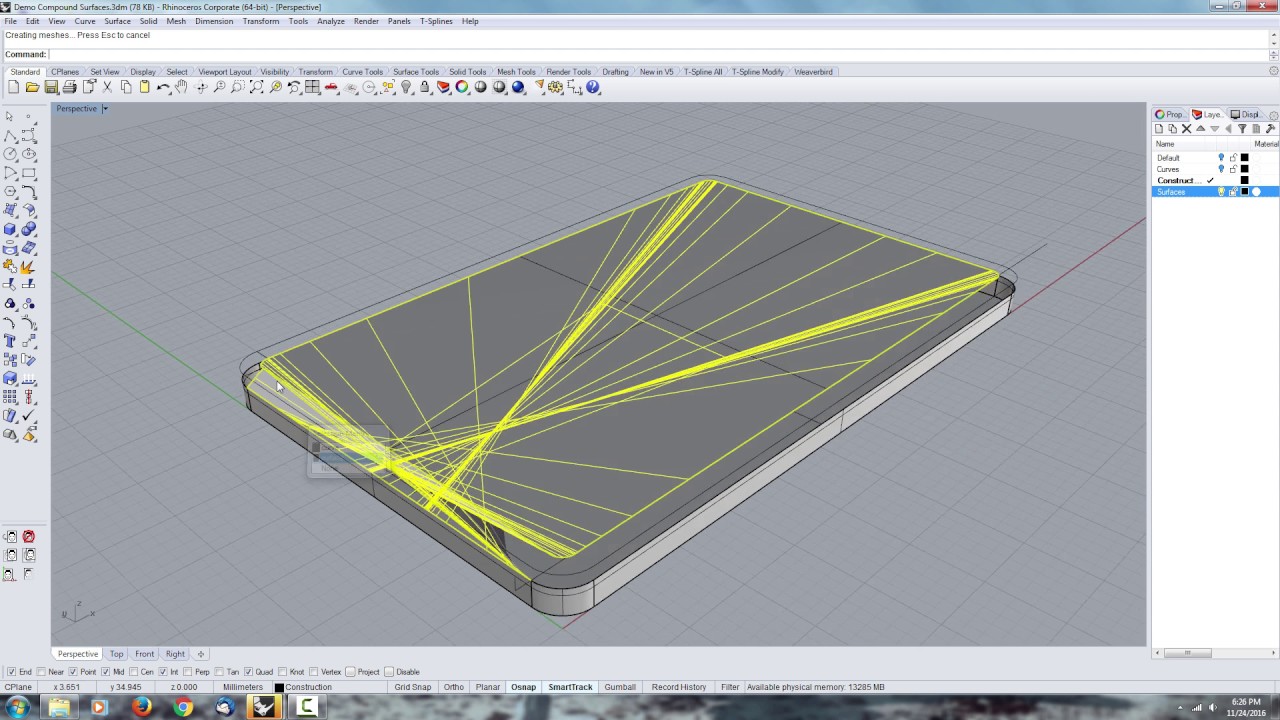The width and height of the screenshot is (1280, 720).
Task: Click the padlock Lock objects icon
Action: [425, 88]
